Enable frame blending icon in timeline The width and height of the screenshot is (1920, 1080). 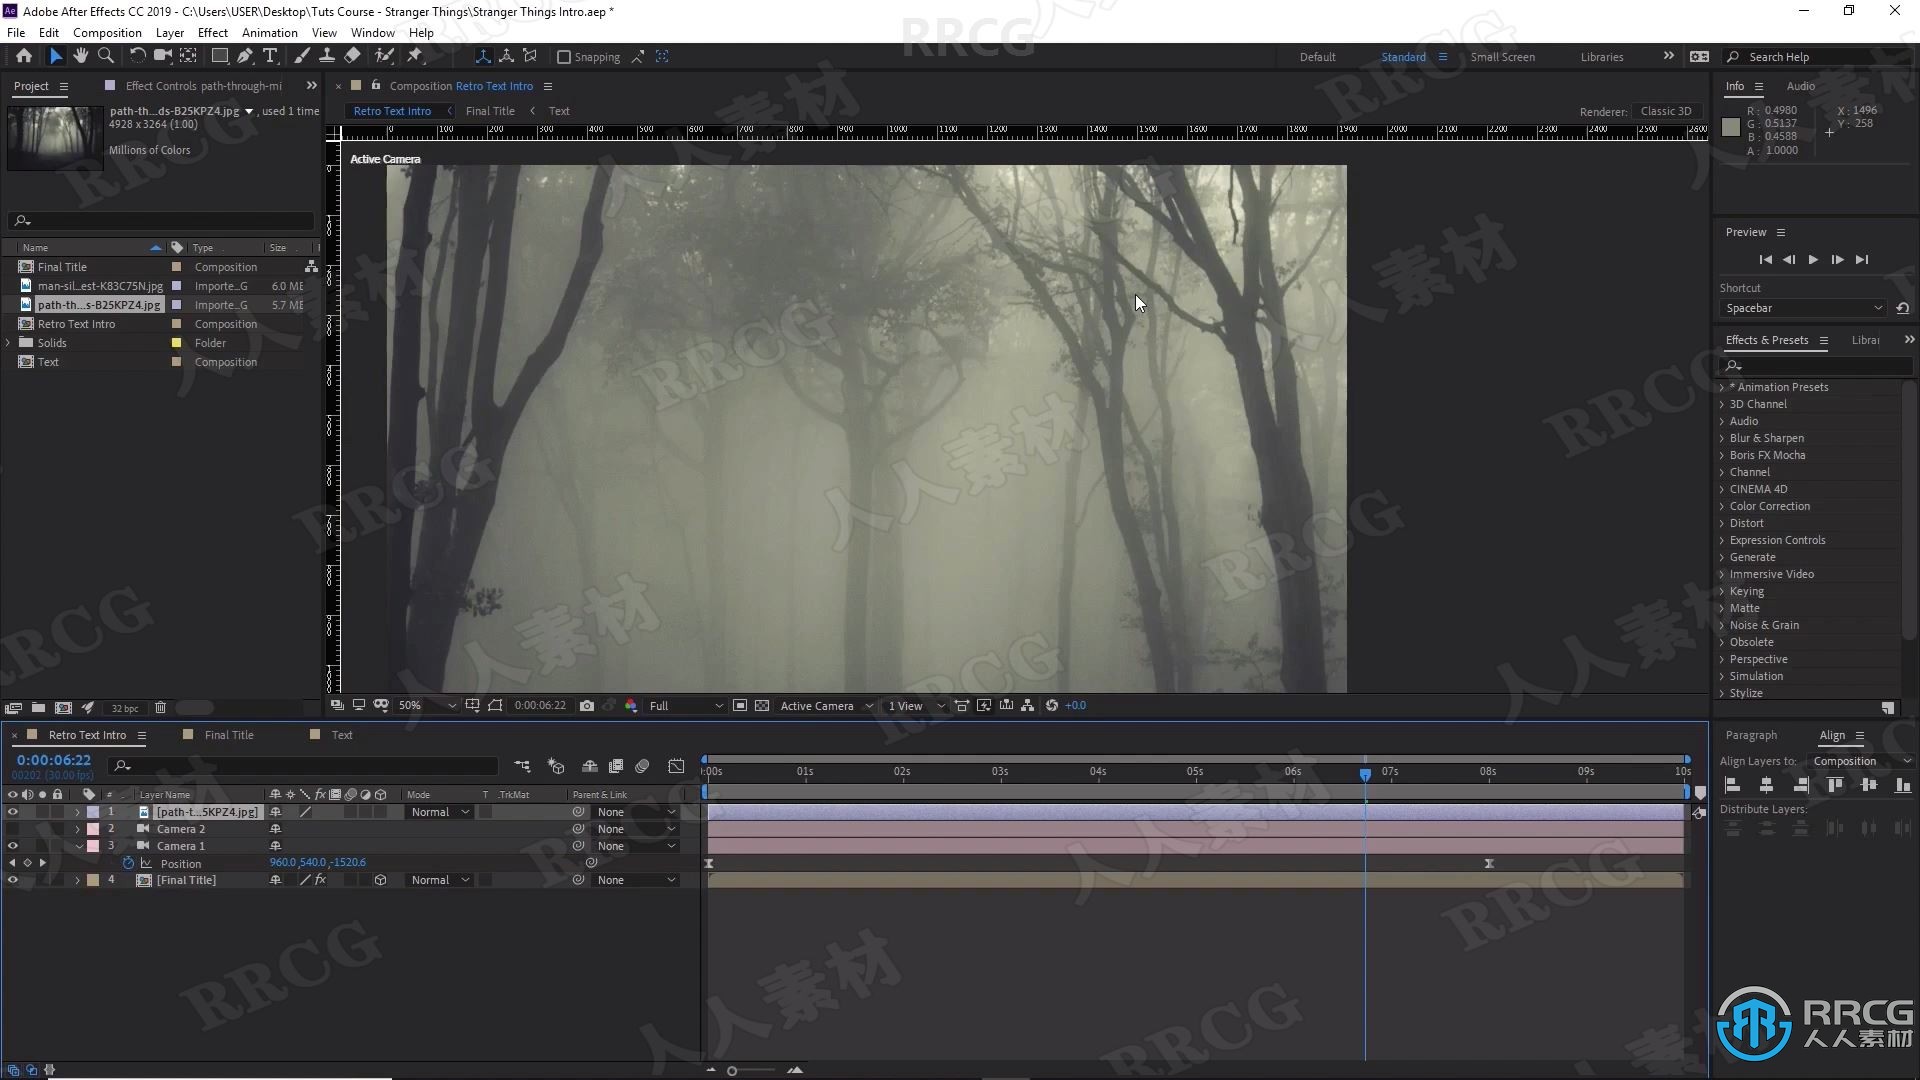pyautogui.click(x=616, y=766)
